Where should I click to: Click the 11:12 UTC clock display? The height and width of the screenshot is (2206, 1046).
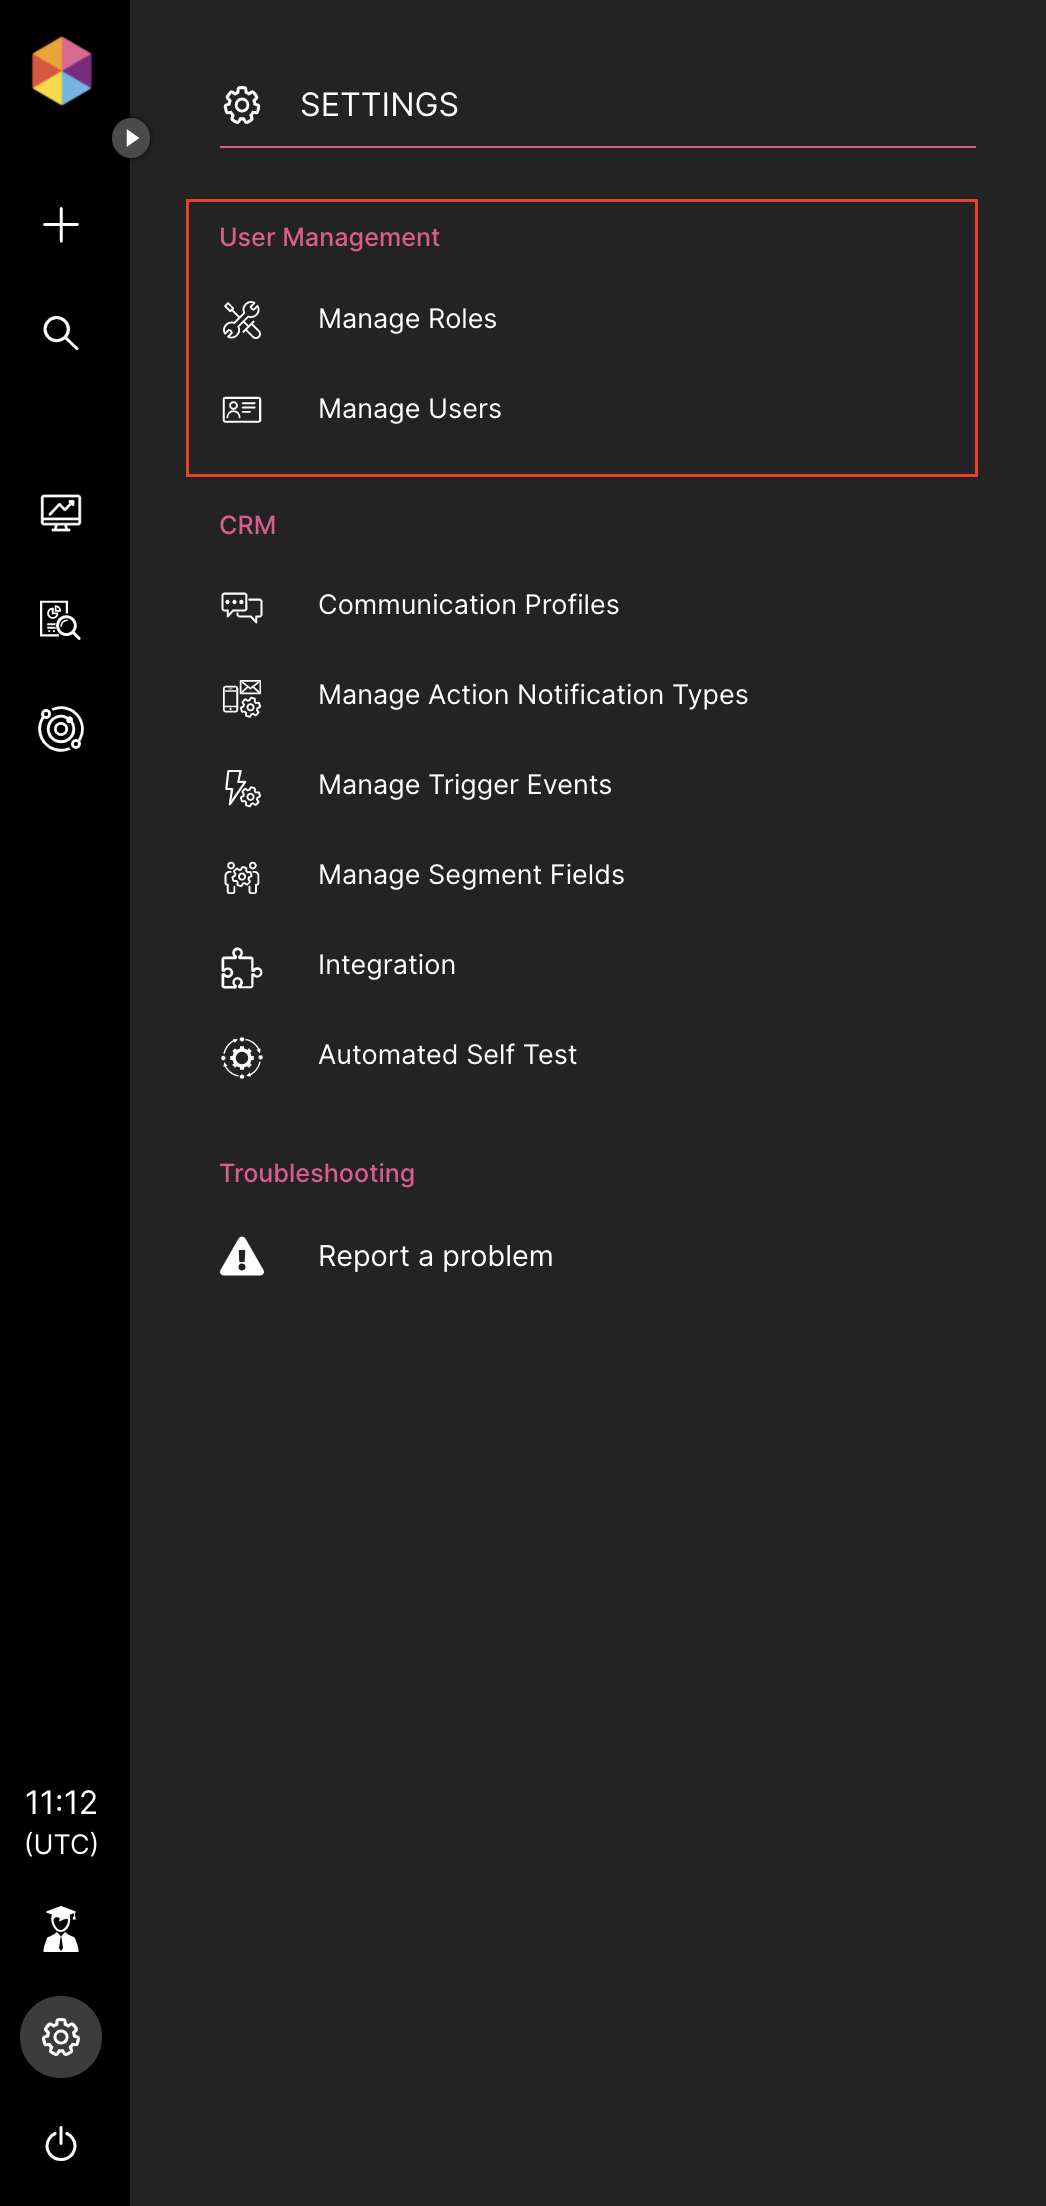61,1822
